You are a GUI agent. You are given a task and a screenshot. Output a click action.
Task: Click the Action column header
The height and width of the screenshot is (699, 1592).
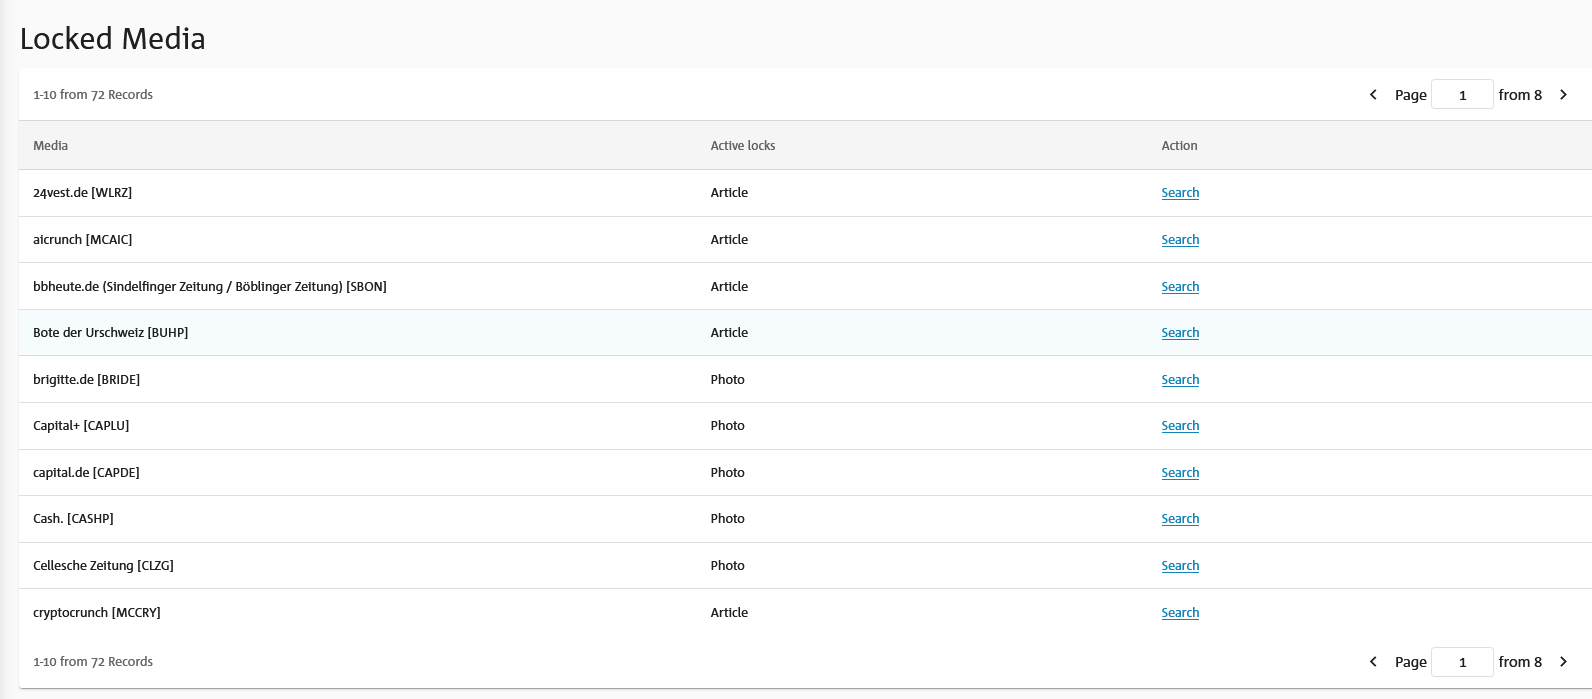pos(1179,146)
